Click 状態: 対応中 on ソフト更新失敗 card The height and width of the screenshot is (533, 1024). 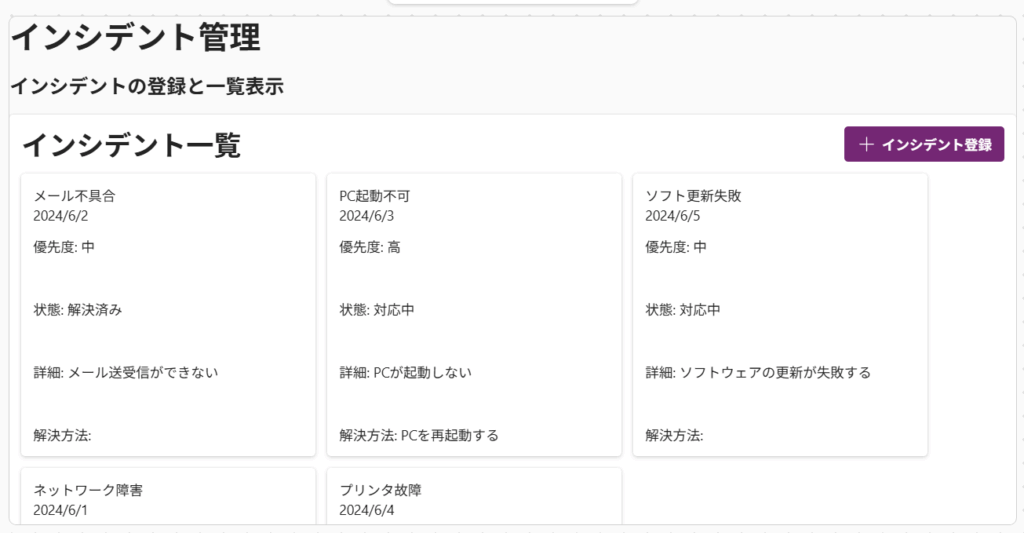[683, 310]
